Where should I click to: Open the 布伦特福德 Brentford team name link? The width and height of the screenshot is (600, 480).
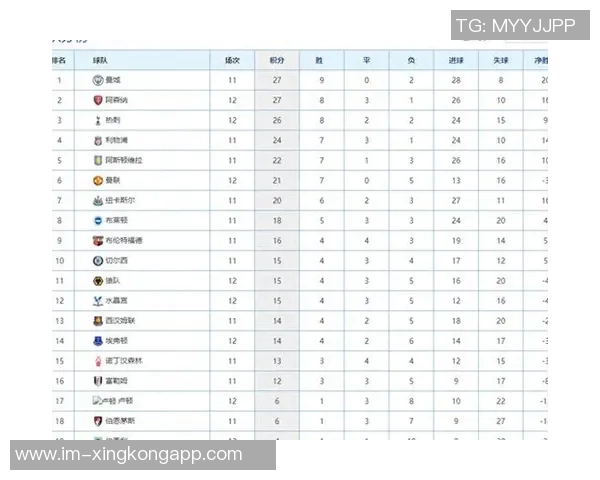point(124,240)
